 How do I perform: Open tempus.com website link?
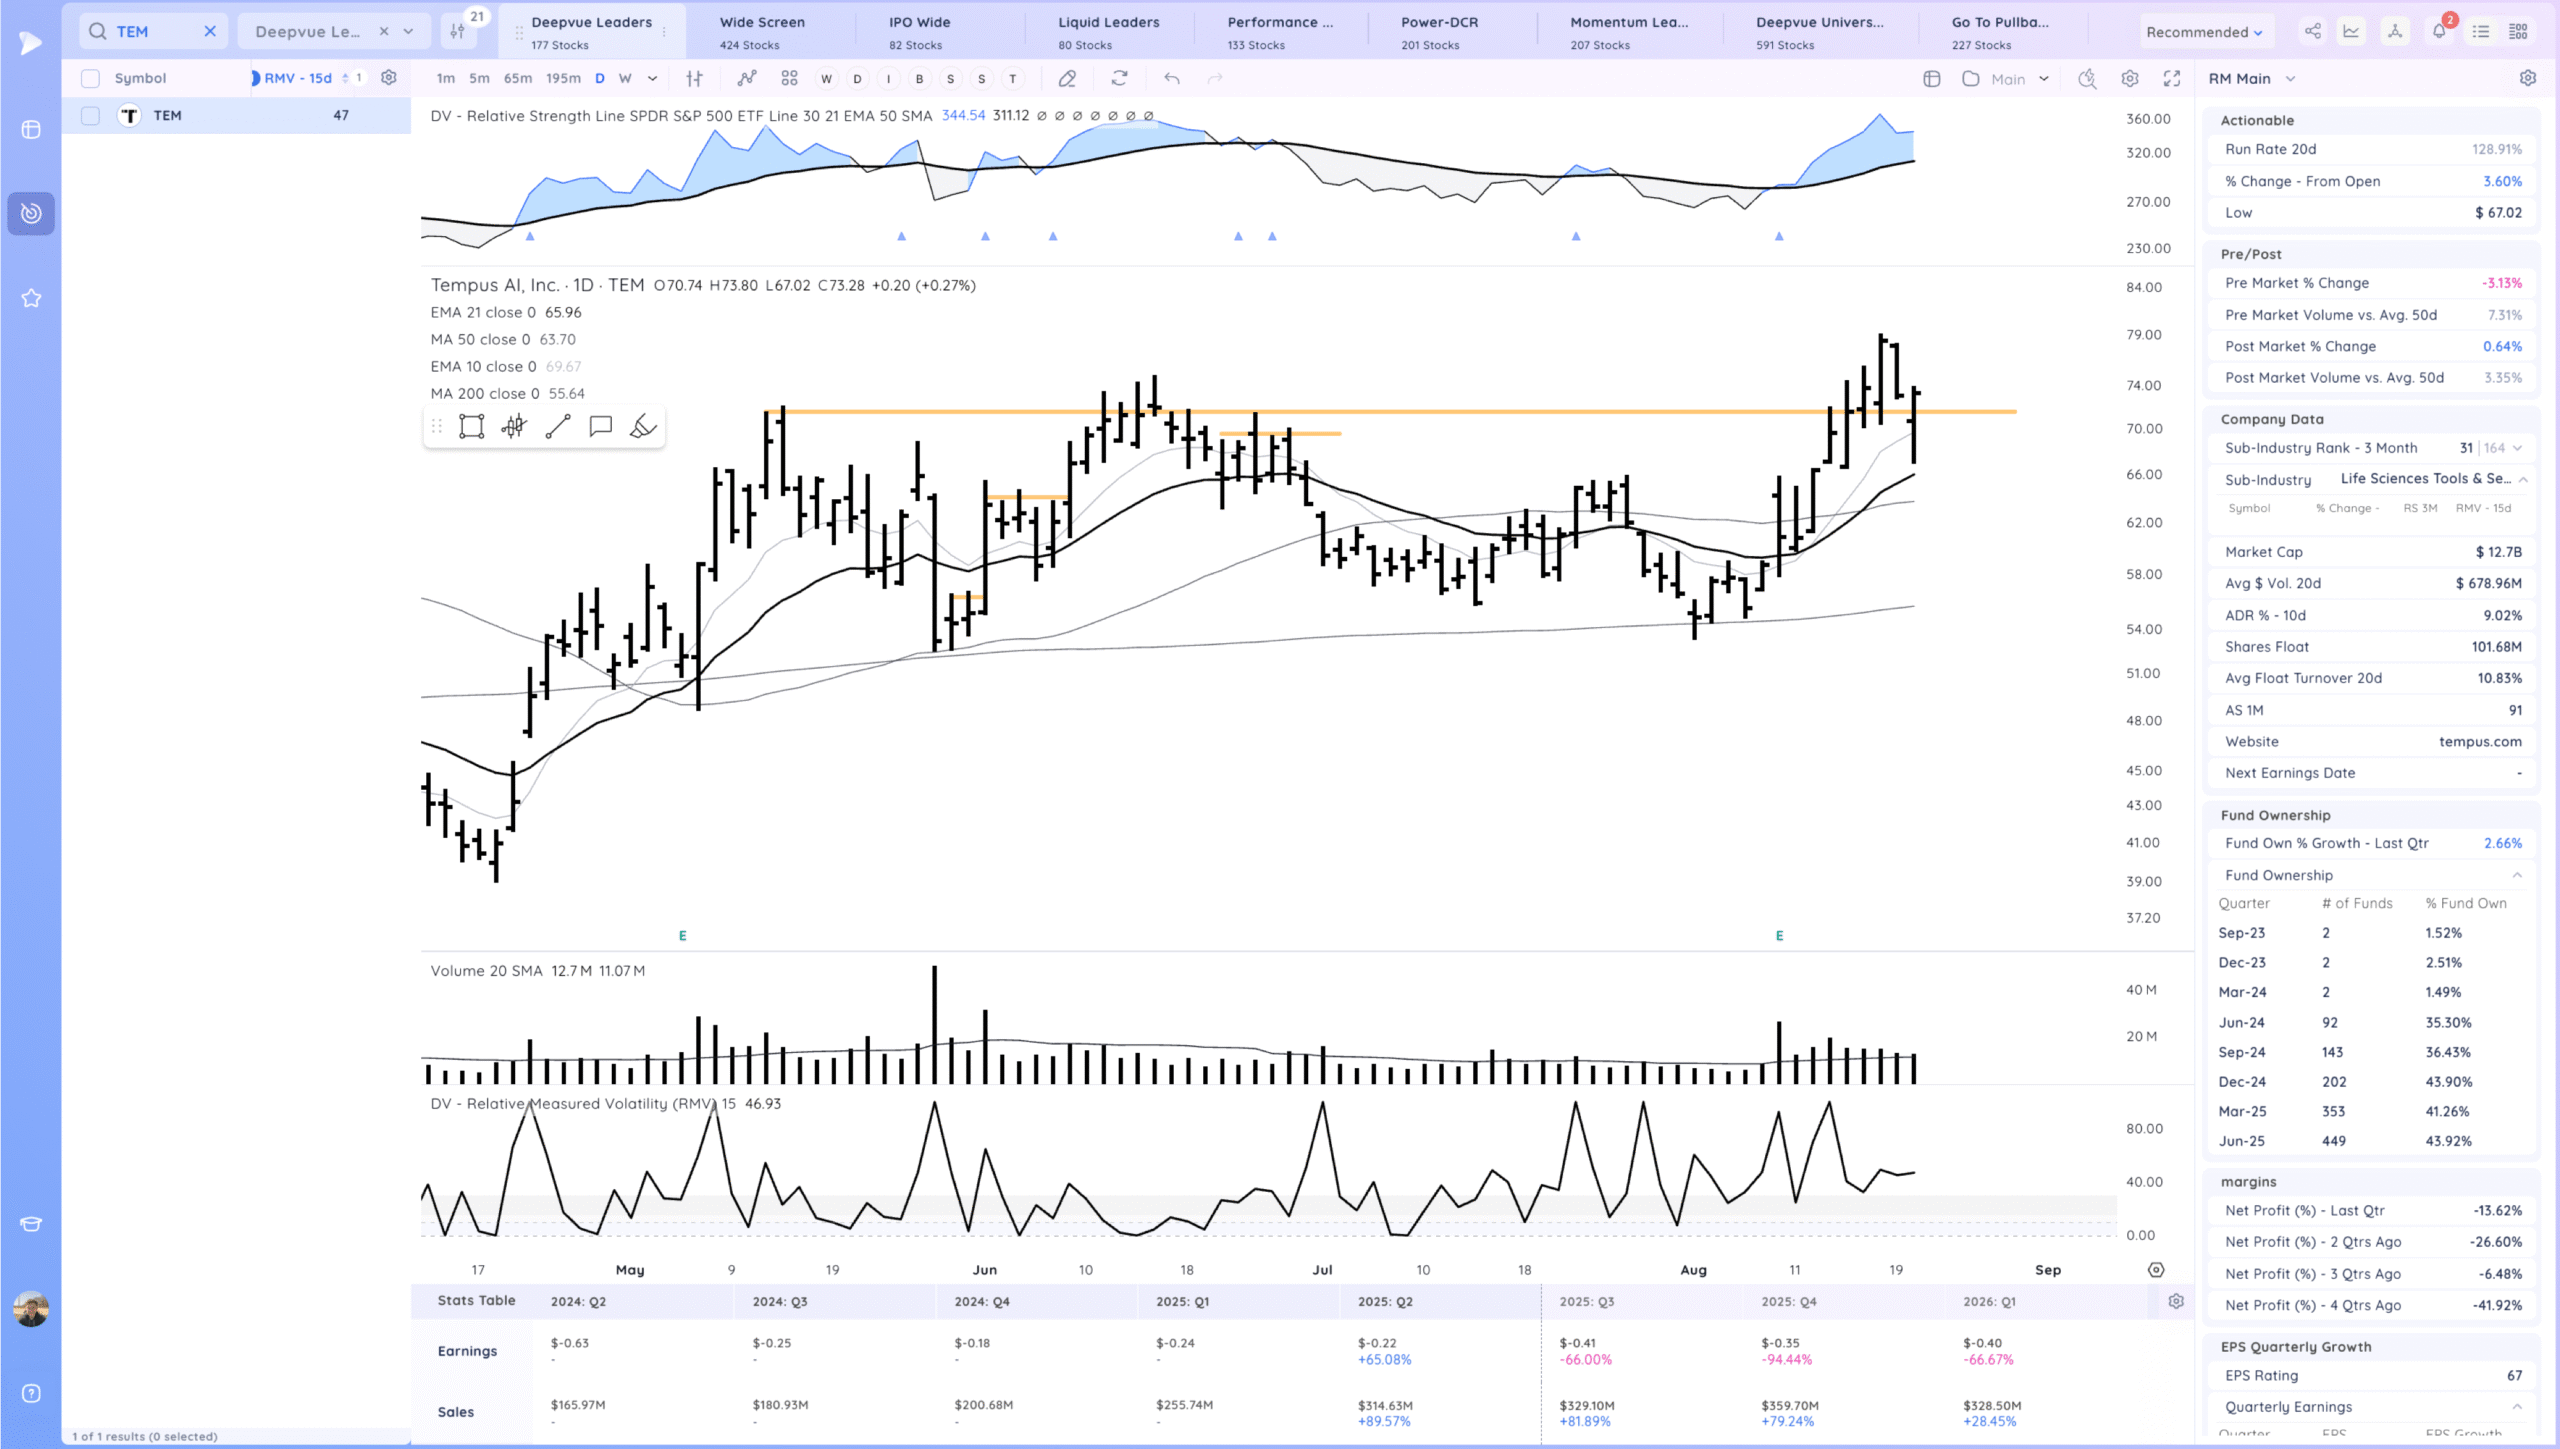pyautogui.click(x=2479, y=741)
